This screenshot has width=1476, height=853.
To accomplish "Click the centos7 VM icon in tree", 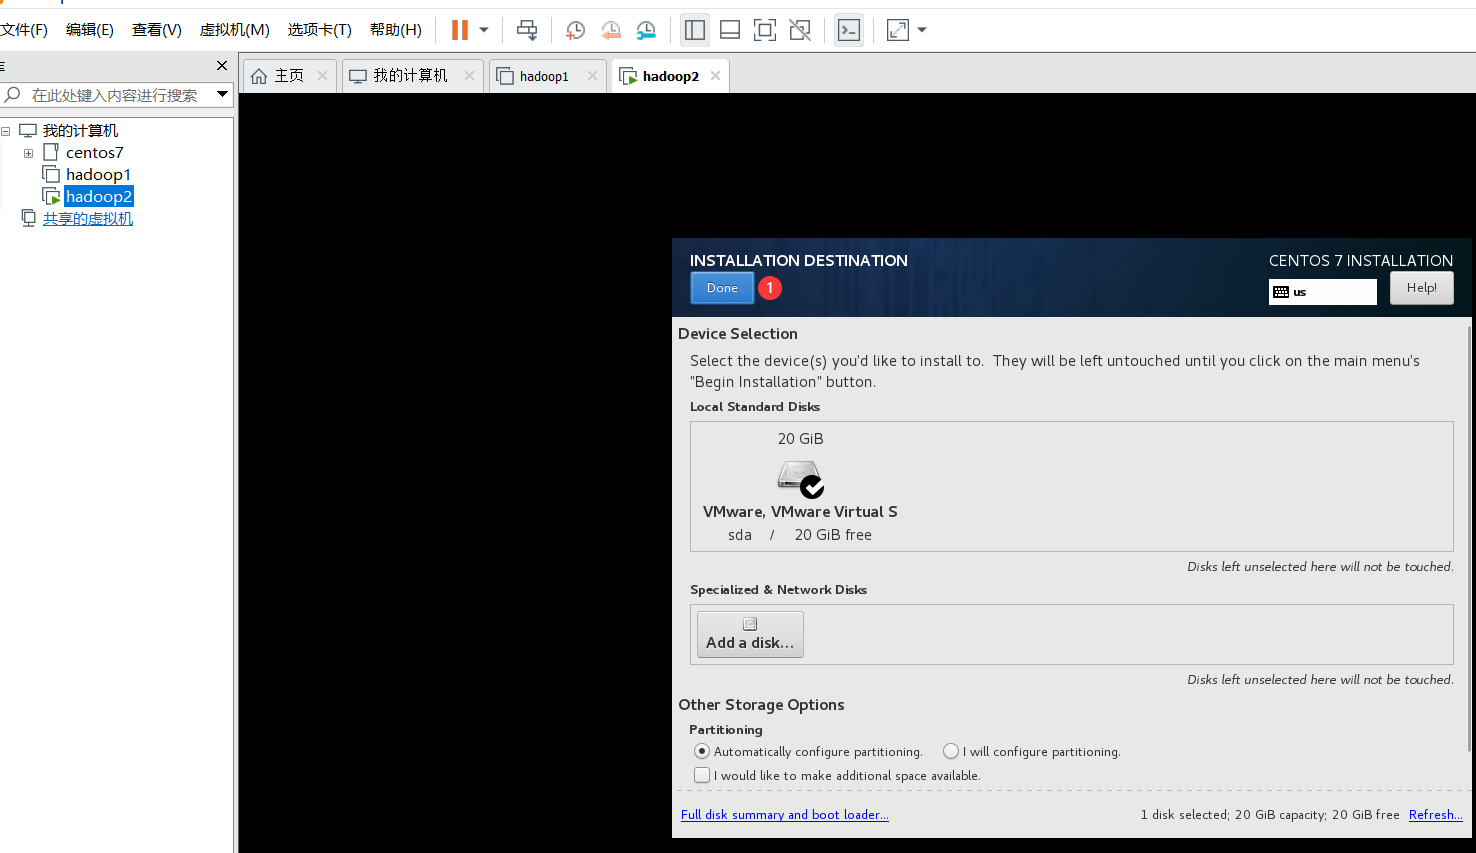I will click(x=51, y=152).
